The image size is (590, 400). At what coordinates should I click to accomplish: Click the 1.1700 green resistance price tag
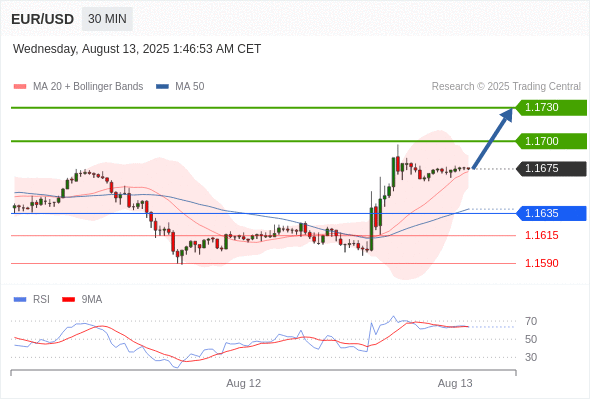[x=551, y=141]
